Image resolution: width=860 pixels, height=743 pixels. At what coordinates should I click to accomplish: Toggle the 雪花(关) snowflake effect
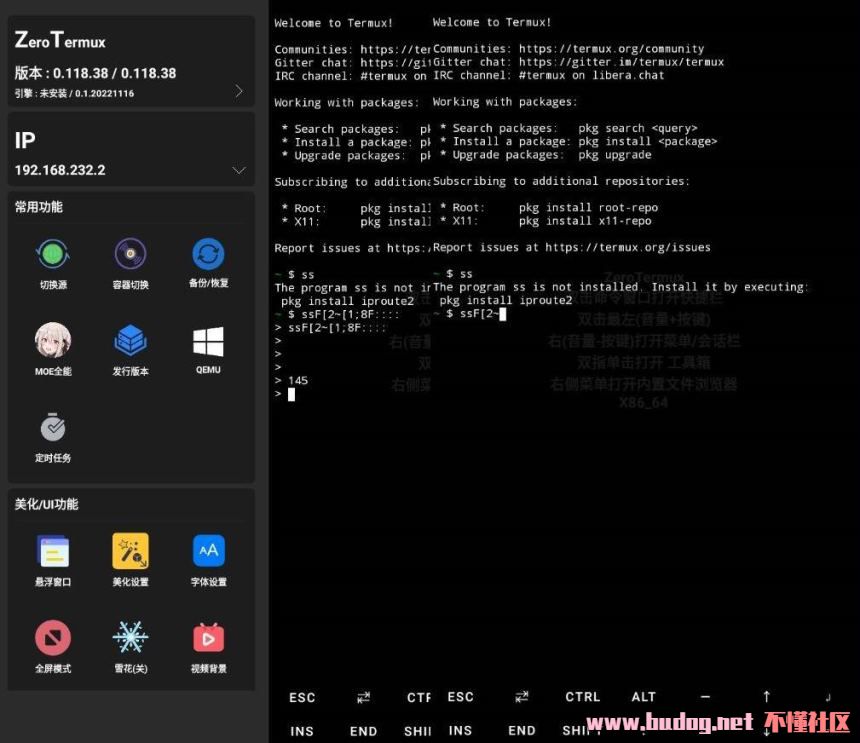[131, 637]
